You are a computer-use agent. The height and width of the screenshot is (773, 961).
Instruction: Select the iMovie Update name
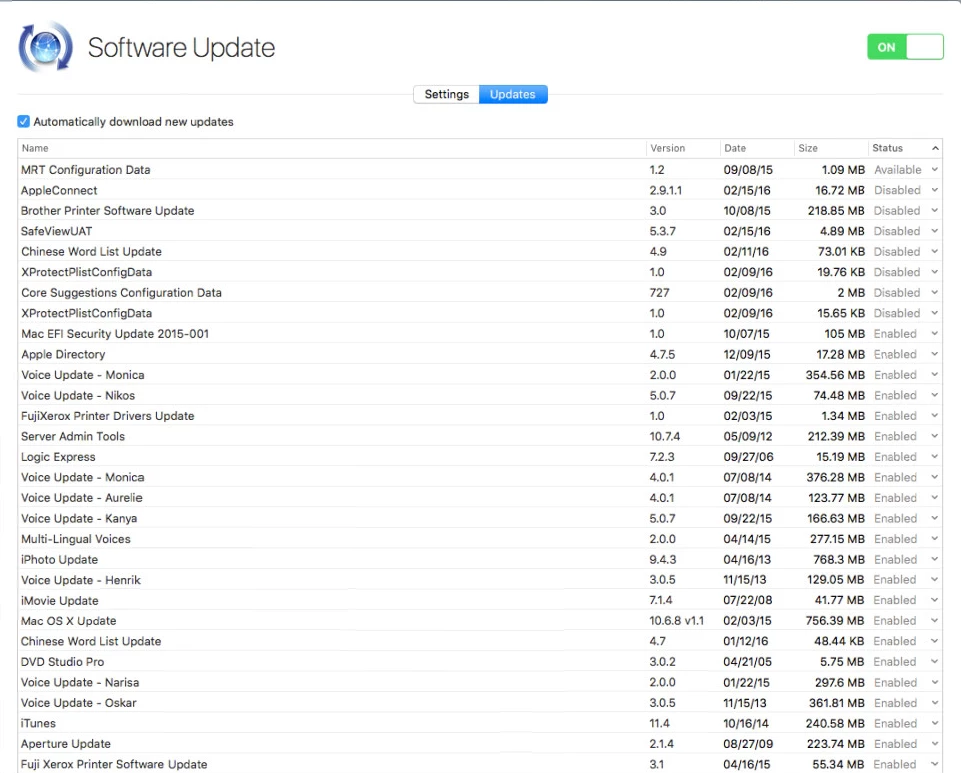pyautogui.click(x=59, y=600)
